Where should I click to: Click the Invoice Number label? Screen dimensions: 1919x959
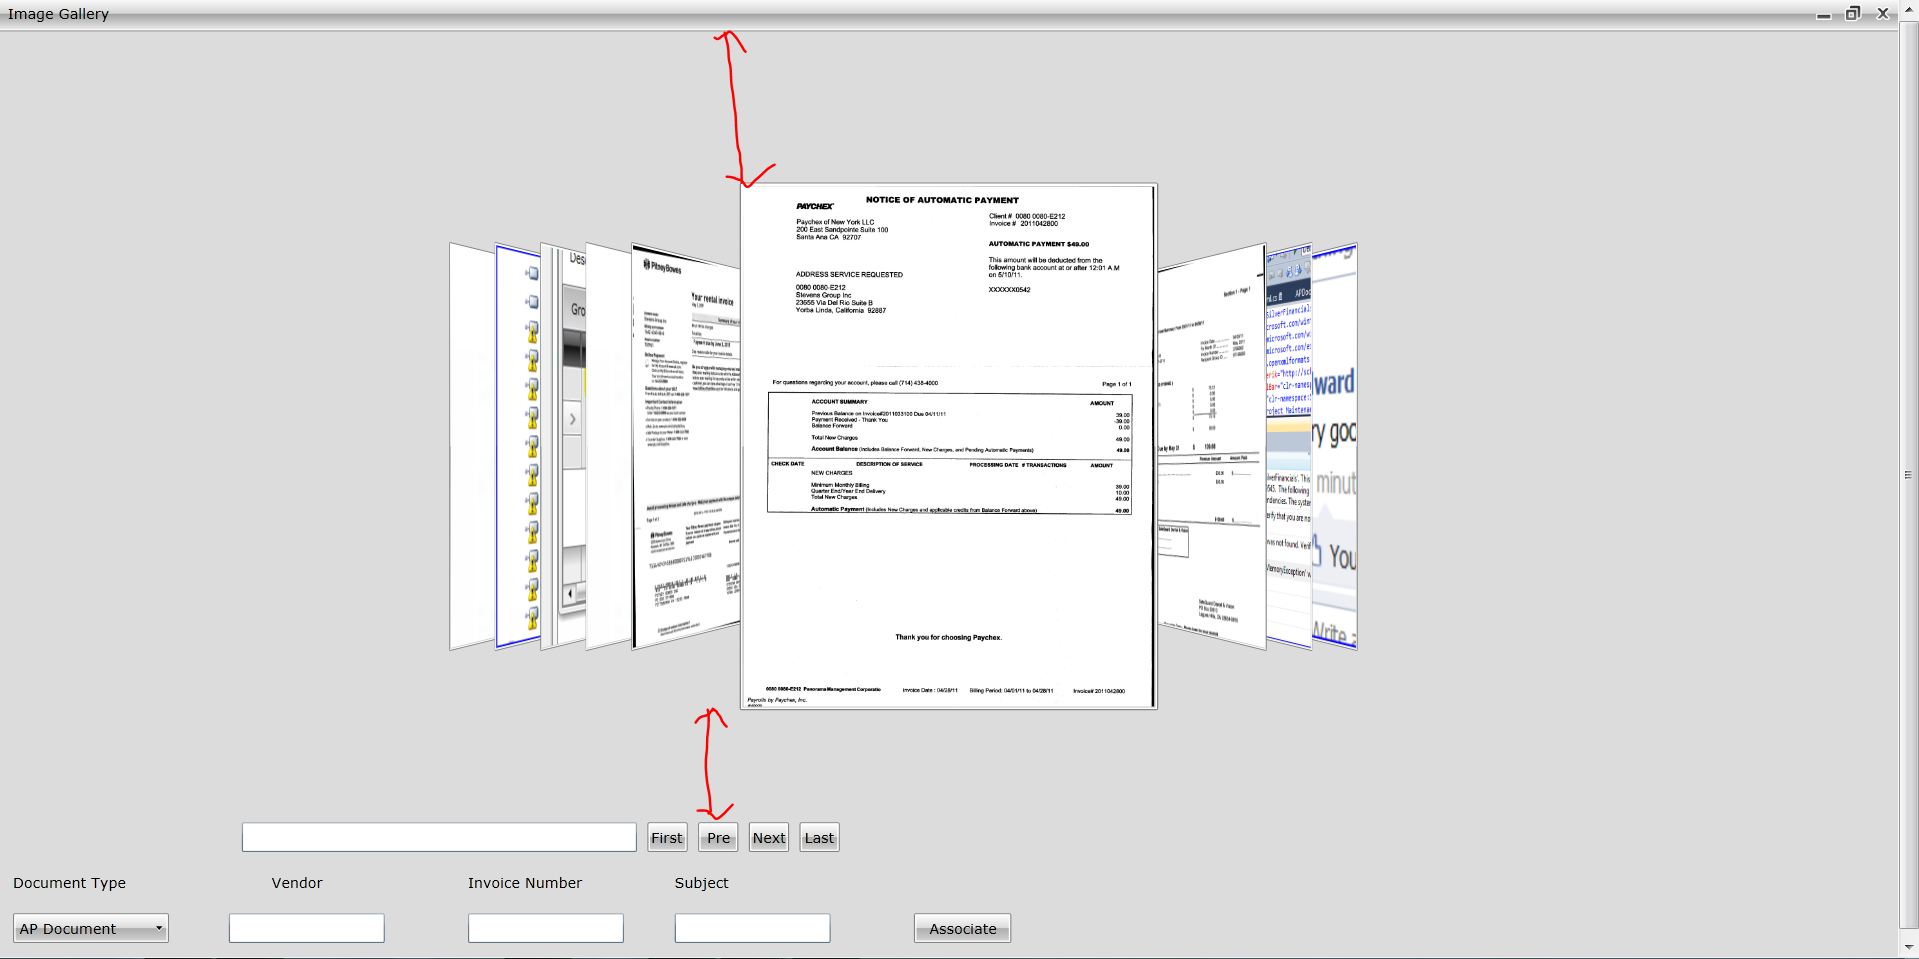click(524, 883)
